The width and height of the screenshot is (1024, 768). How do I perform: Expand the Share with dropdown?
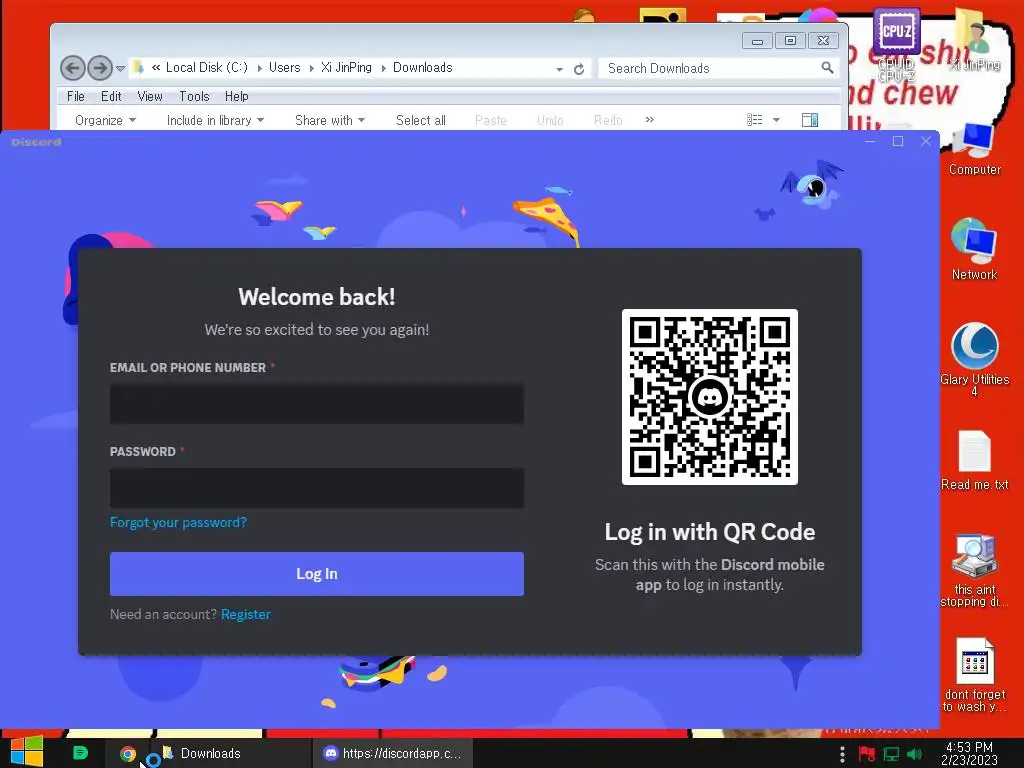[x=330, y=120]
